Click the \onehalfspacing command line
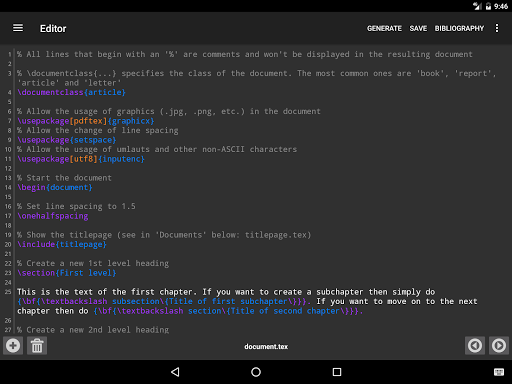The image size is (512, 384). coord(53,216)
